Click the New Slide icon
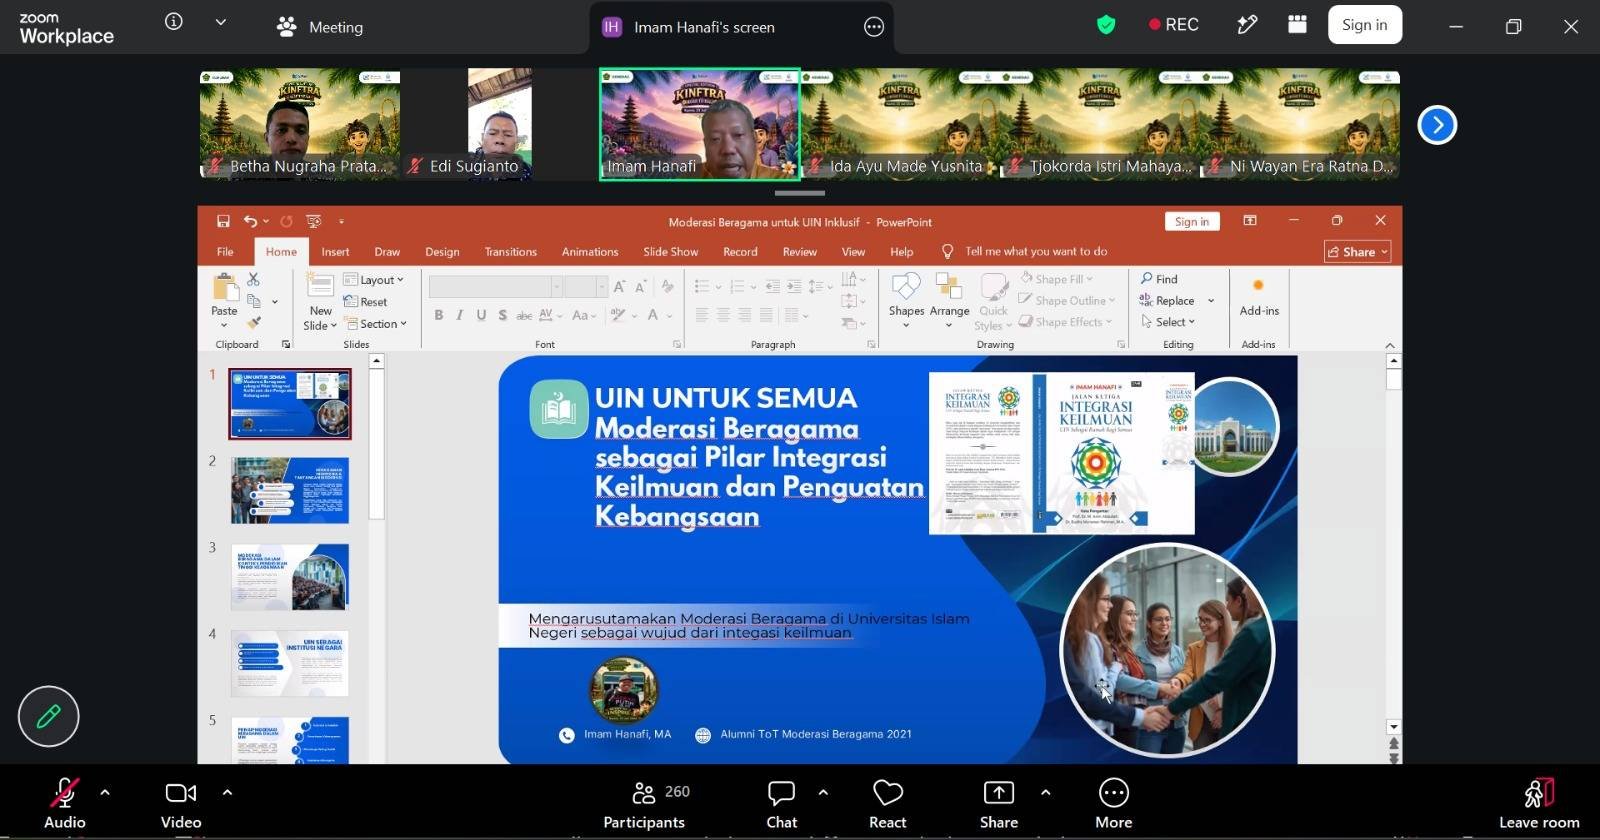The width and height of the screenshot is (1600, 840). (320, 287)
